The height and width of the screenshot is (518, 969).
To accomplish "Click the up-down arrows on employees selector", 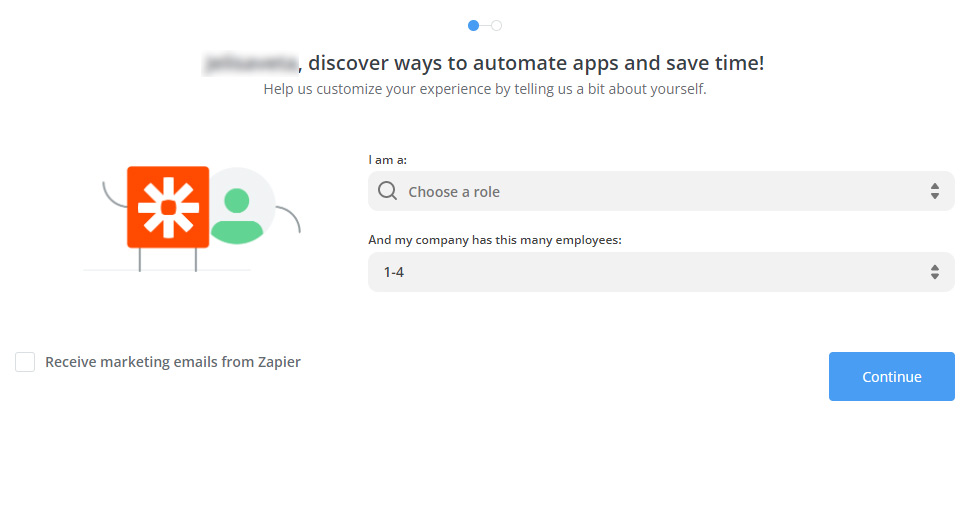I will tap(934, 272).
